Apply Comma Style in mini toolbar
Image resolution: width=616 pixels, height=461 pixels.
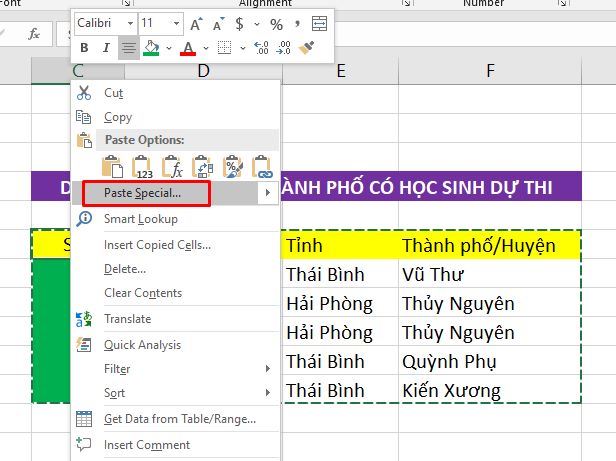click(x=297, y=24)
